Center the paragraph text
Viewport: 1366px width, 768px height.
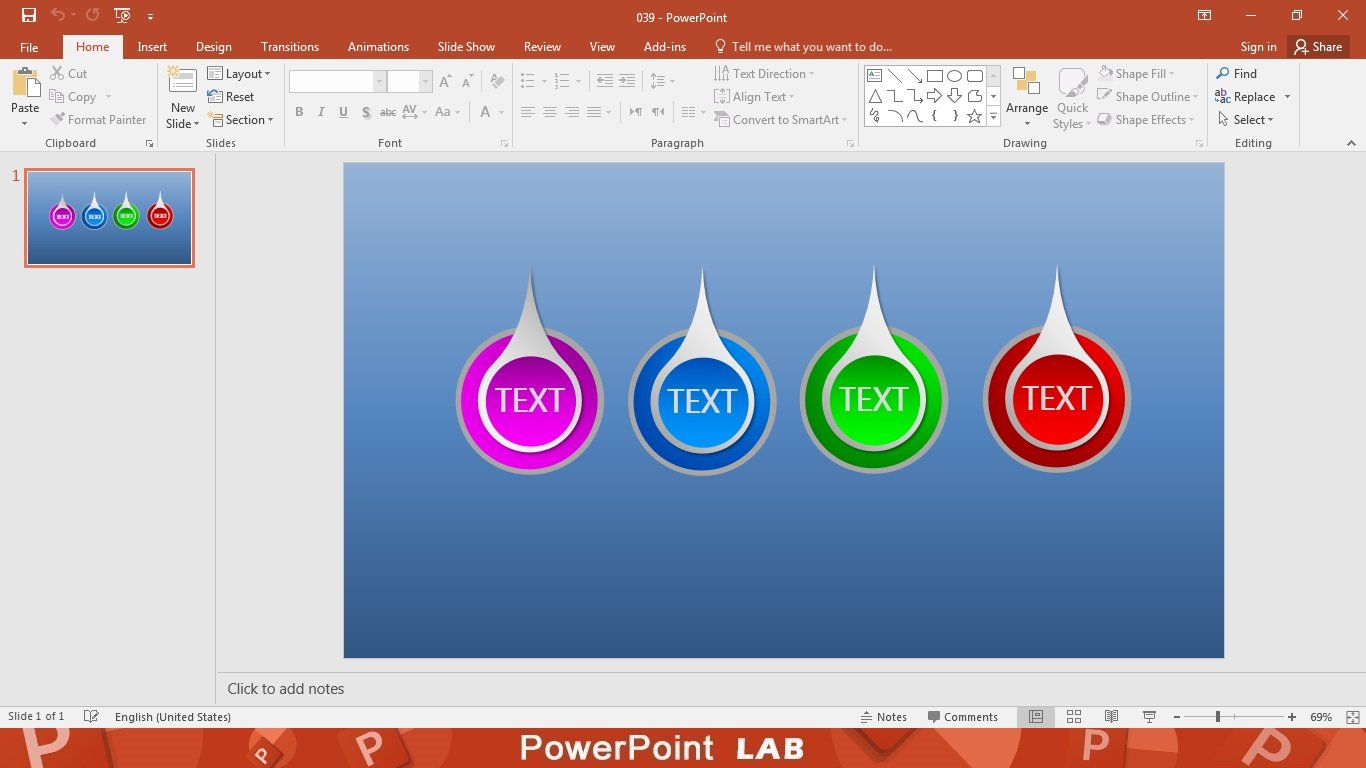pyautogui.click(x=550, y=112)
